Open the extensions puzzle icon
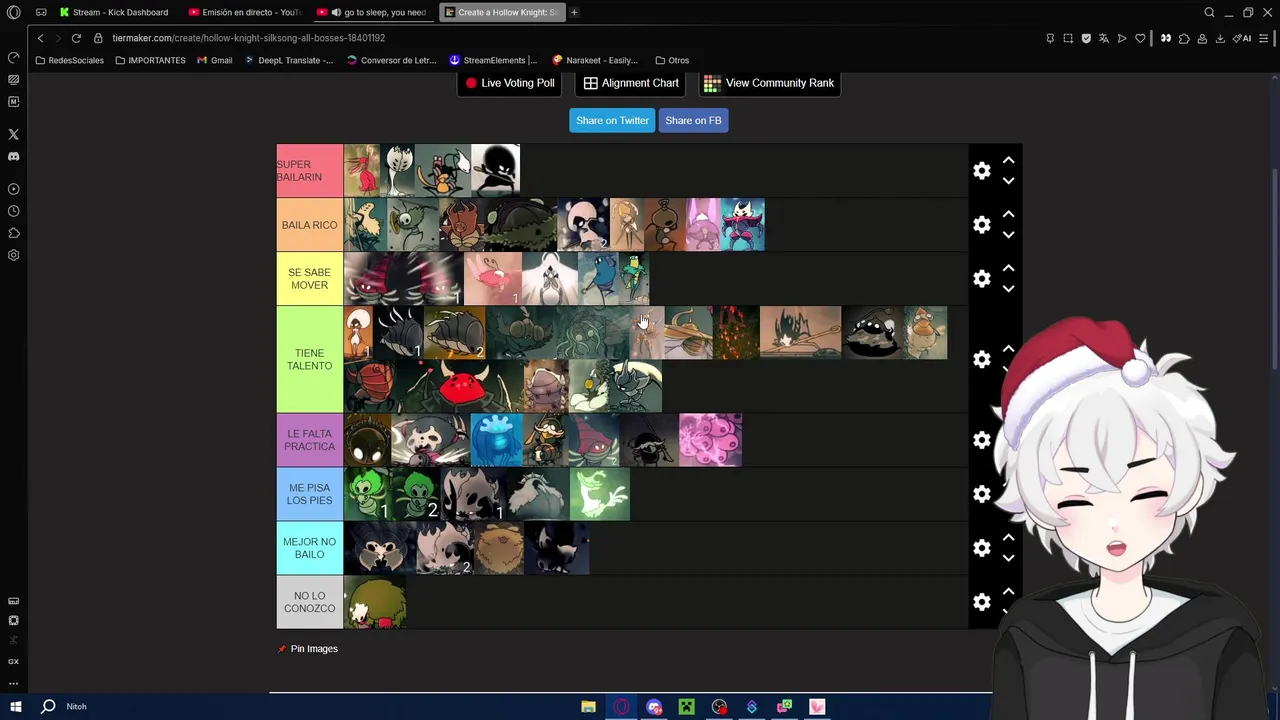 click(1184, 38)
